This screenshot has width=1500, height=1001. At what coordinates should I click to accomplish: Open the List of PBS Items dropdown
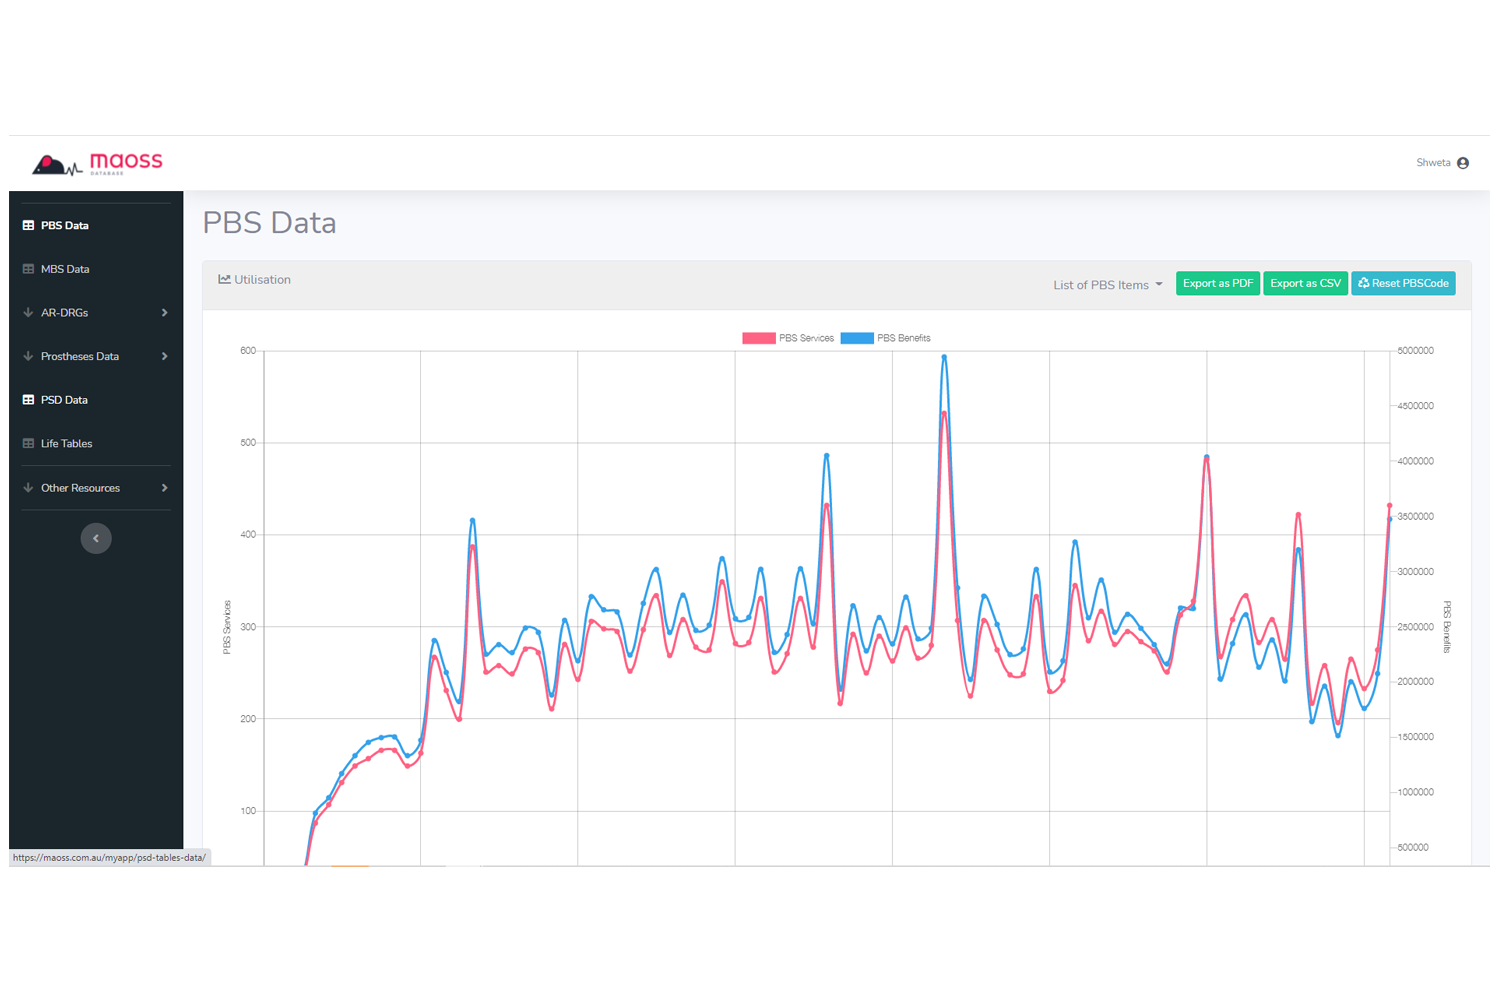[1108, 285]
